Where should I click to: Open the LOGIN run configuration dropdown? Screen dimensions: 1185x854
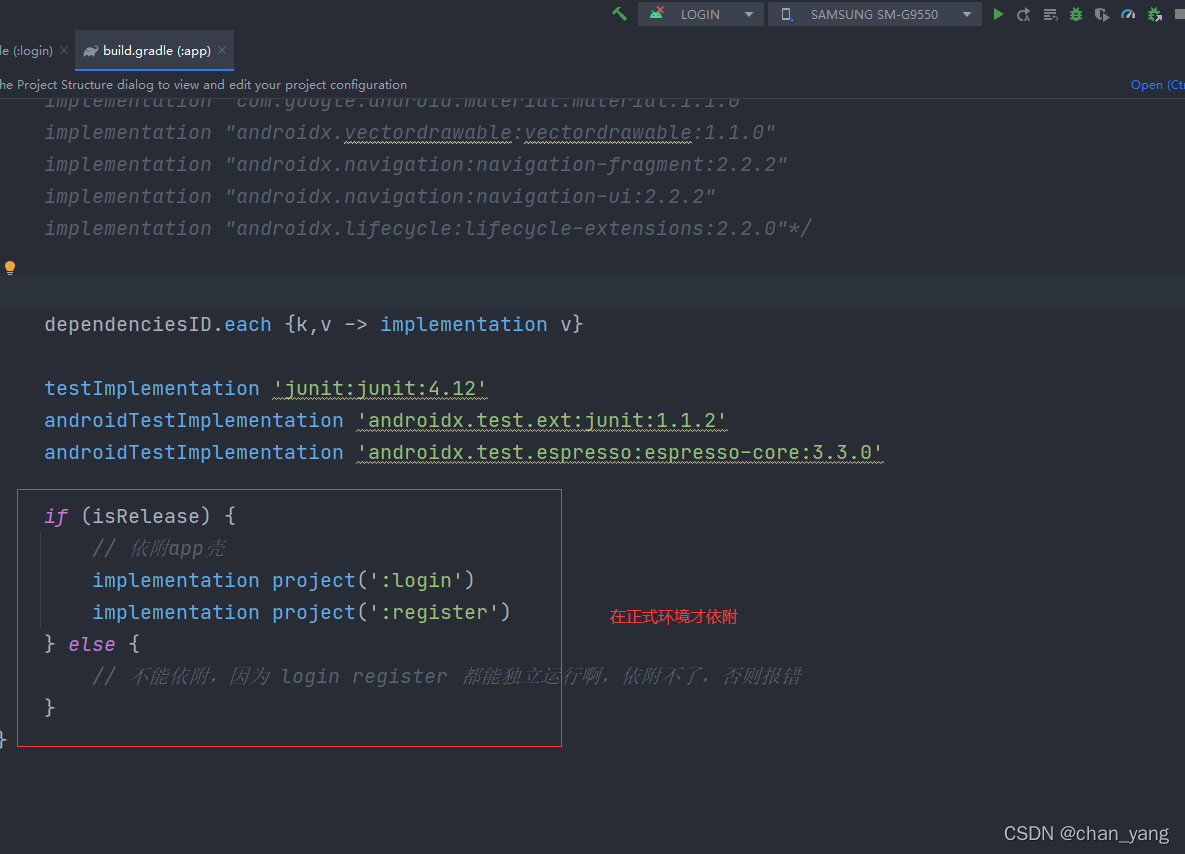point(701,14)
